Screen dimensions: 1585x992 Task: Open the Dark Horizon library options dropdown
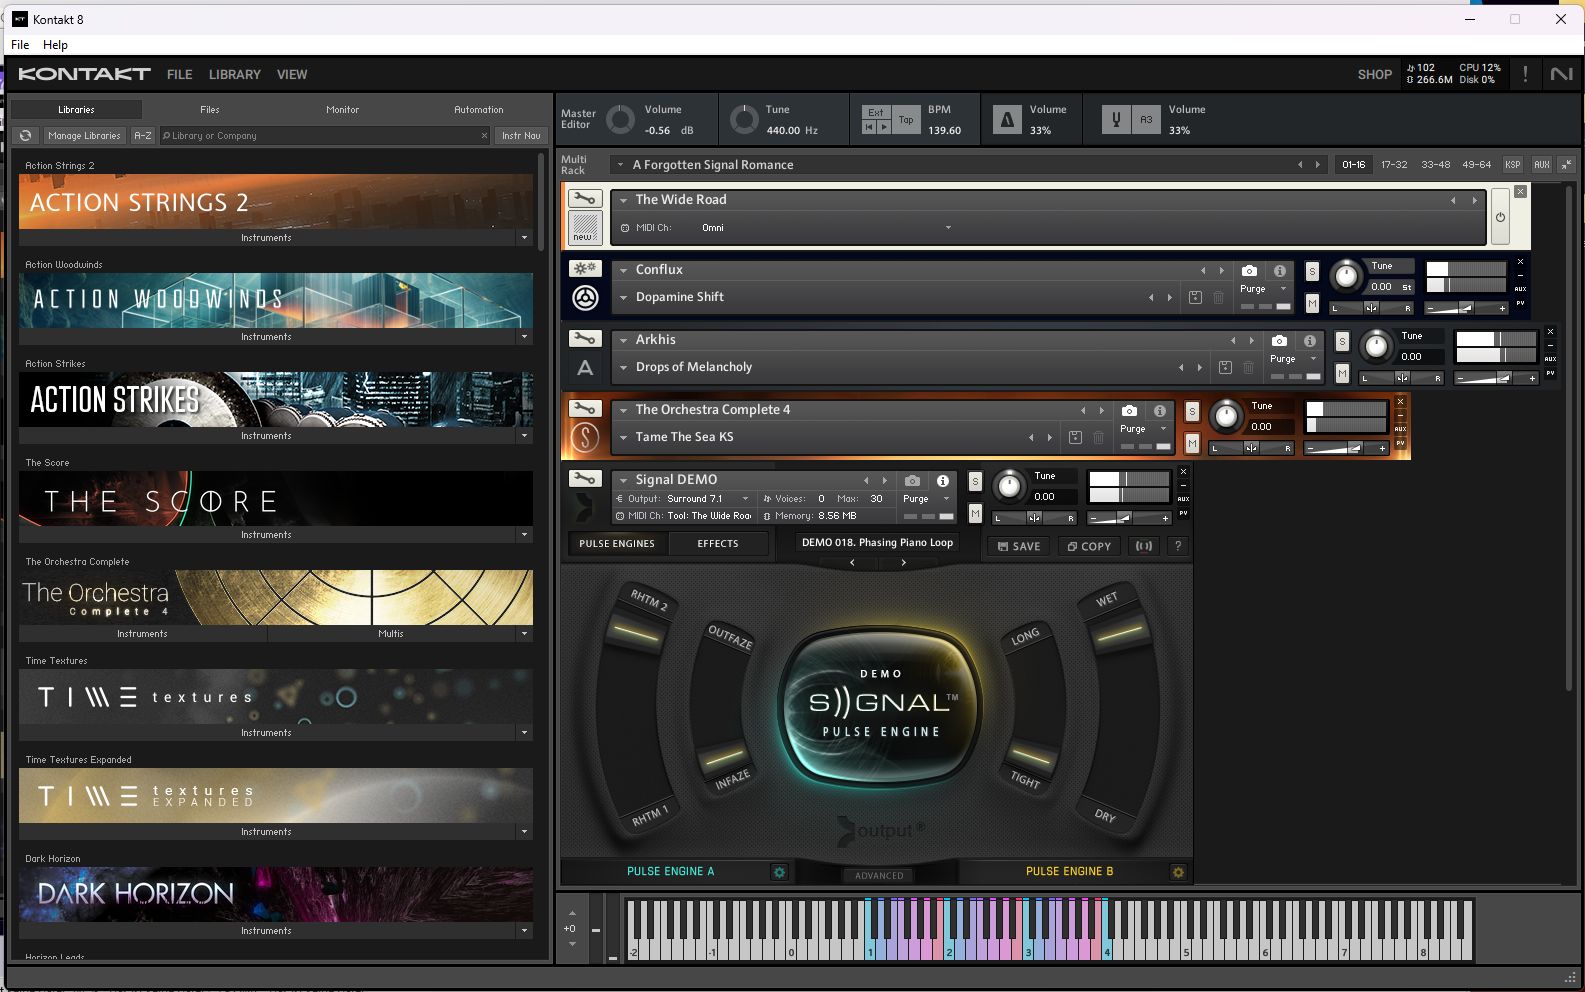[x=524, y=931]
